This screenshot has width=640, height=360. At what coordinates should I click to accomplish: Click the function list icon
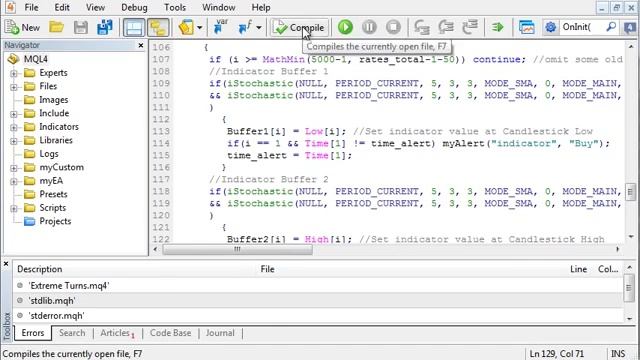tap(245, 27)
